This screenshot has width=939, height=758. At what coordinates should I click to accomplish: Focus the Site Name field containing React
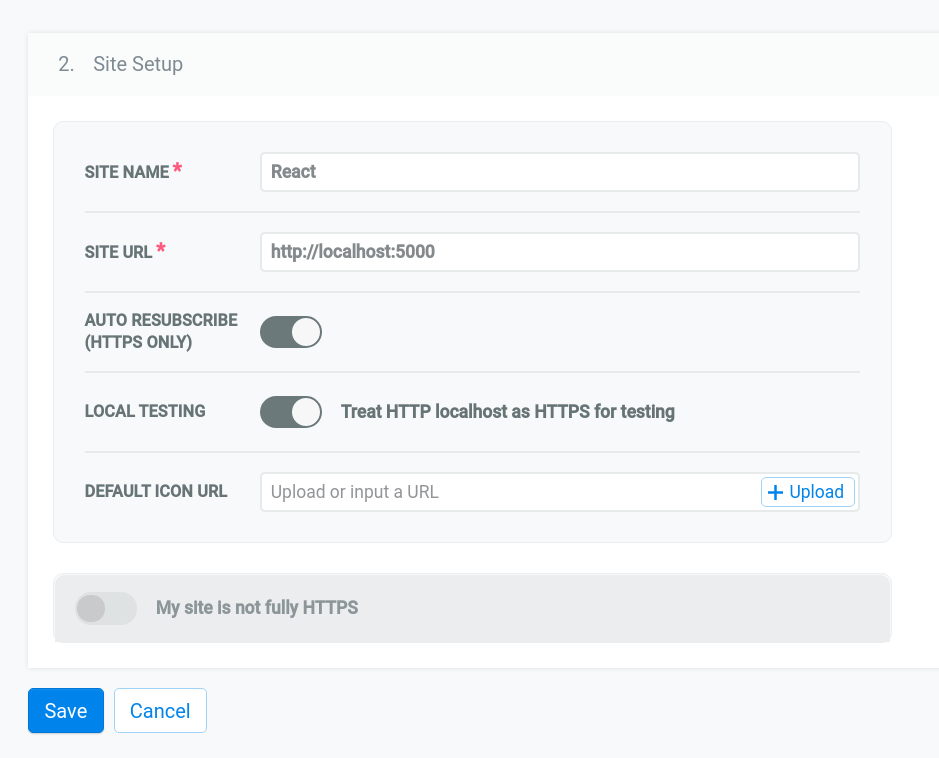coord(560,172)
